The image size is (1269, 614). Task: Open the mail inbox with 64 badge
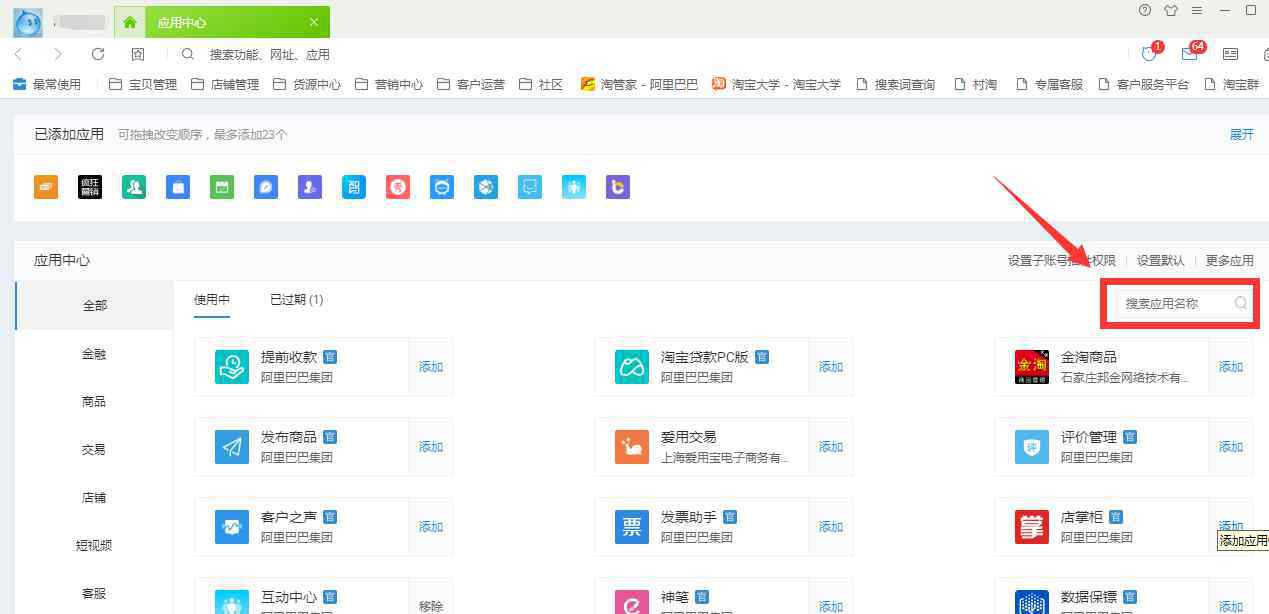click(x=1189, y=54)
